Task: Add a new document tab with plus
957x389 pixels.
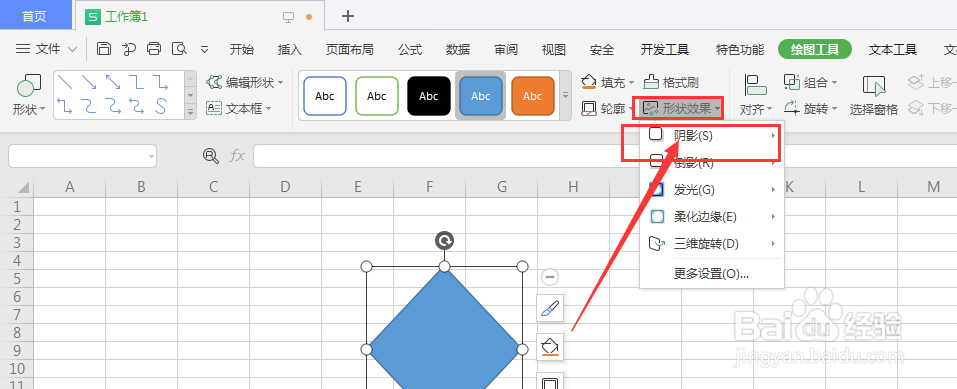Action: point(348,16)
